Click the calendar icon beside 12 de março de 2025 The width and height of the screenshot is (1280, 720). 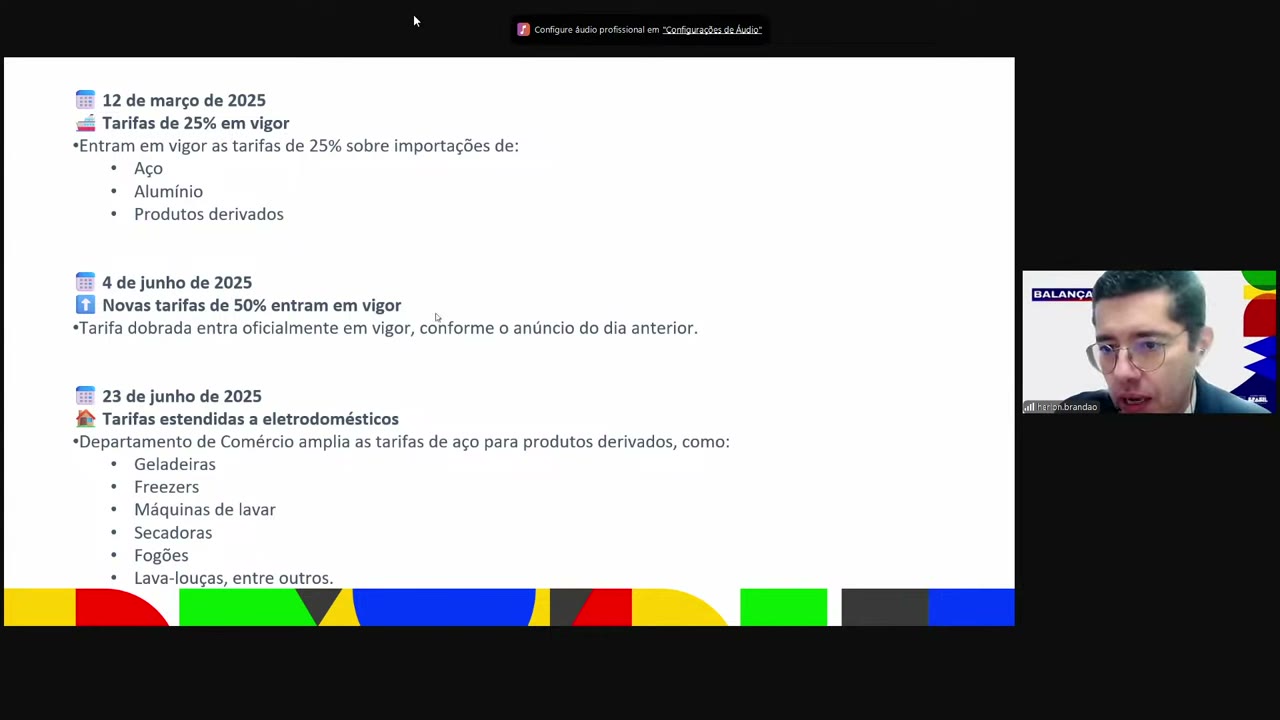point(85,100)
